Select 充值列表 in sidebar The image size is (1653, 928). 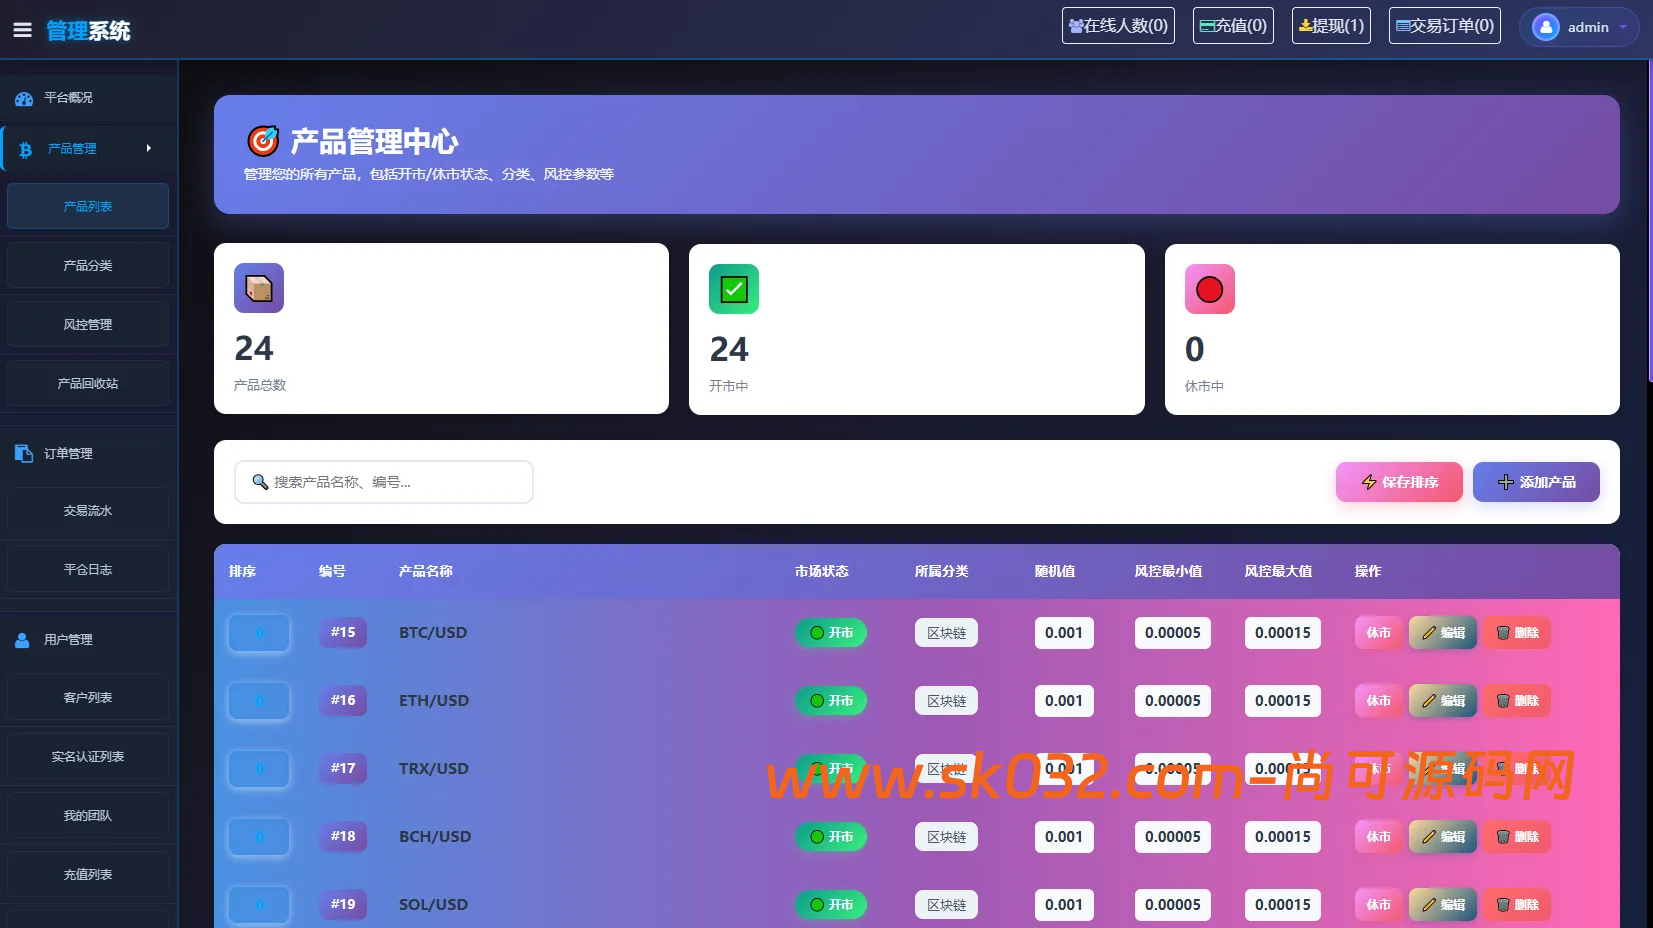(88, 874)
